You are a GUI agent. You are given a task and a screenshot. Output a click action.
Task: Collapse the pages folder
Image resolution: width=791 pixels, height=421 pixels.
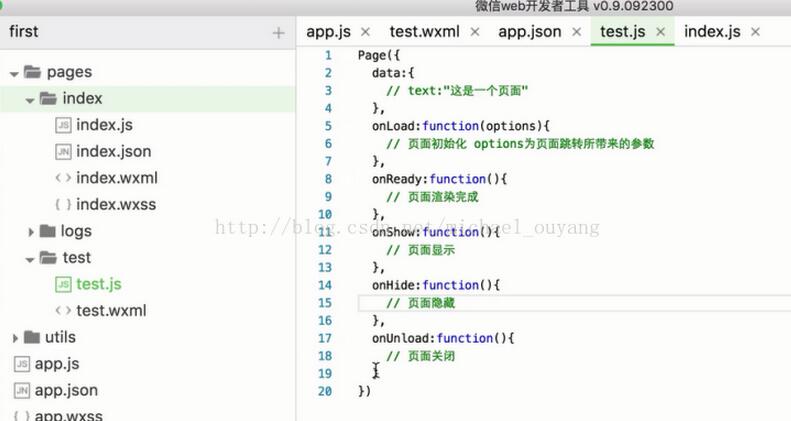point(14,73)
